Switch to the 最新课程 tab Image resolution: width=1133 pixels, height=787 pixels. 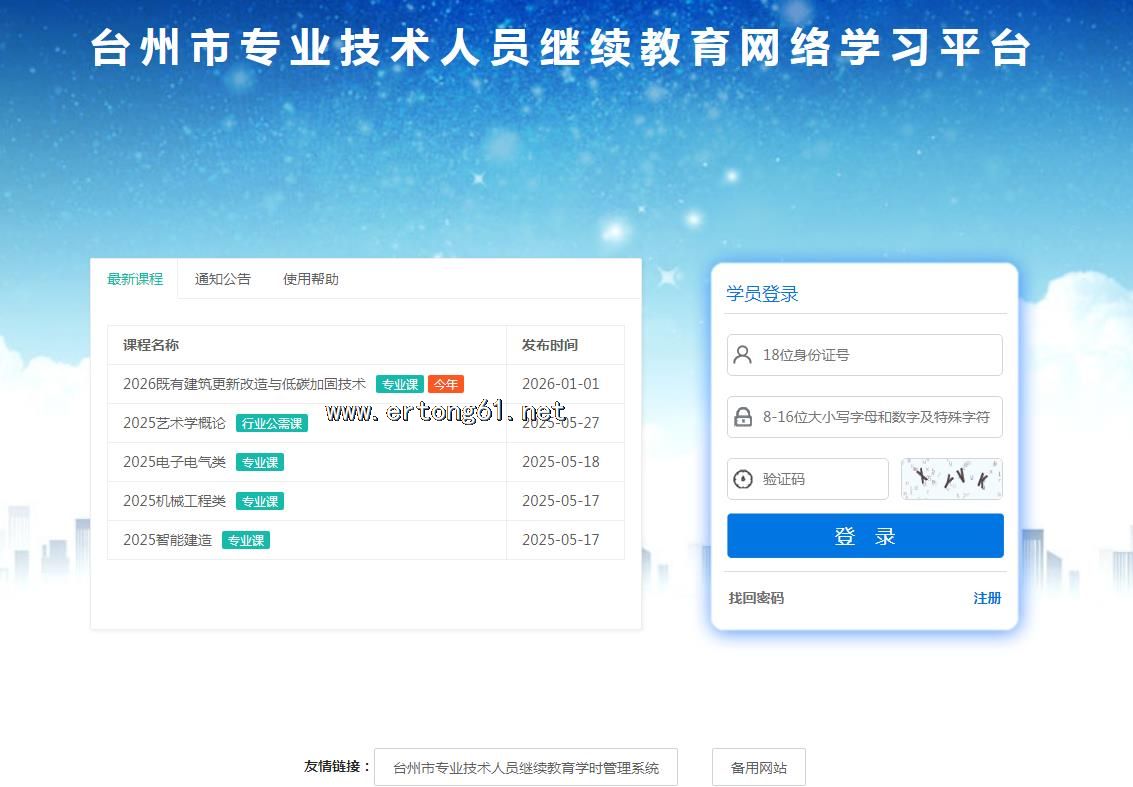tap(135, 279)
